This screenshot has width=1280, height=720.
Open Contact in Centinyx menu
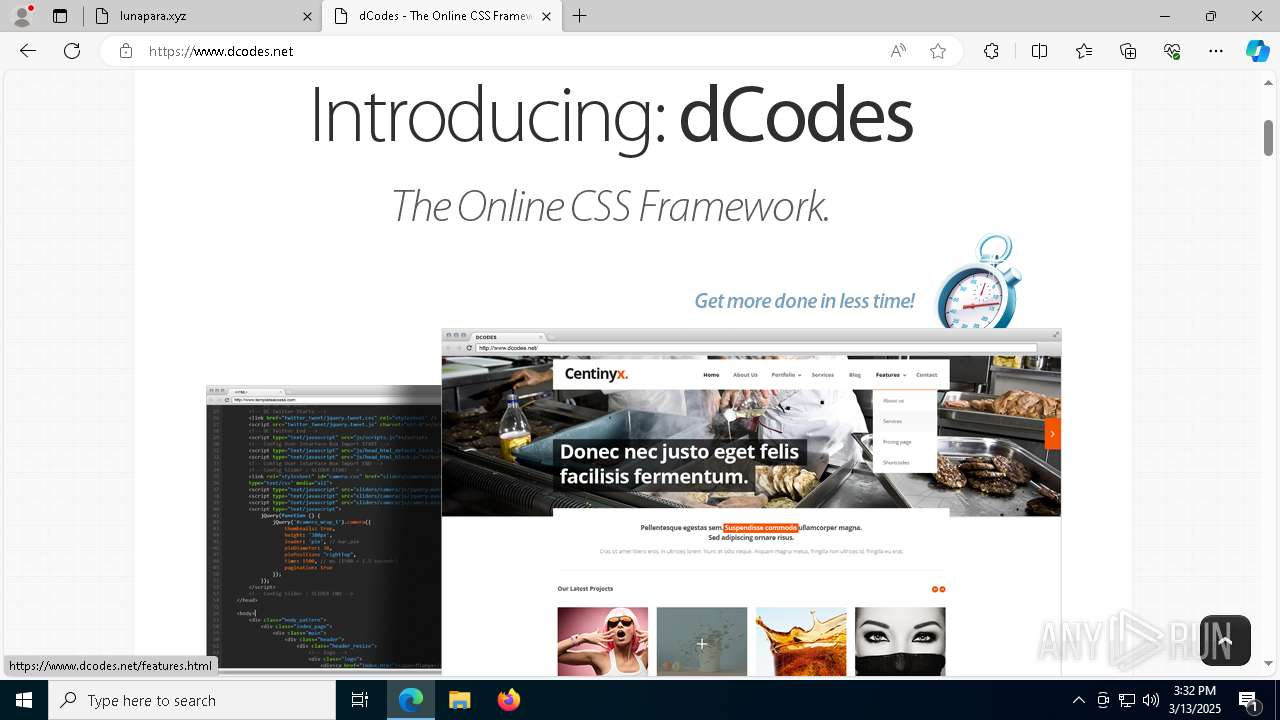coord(927,375)
